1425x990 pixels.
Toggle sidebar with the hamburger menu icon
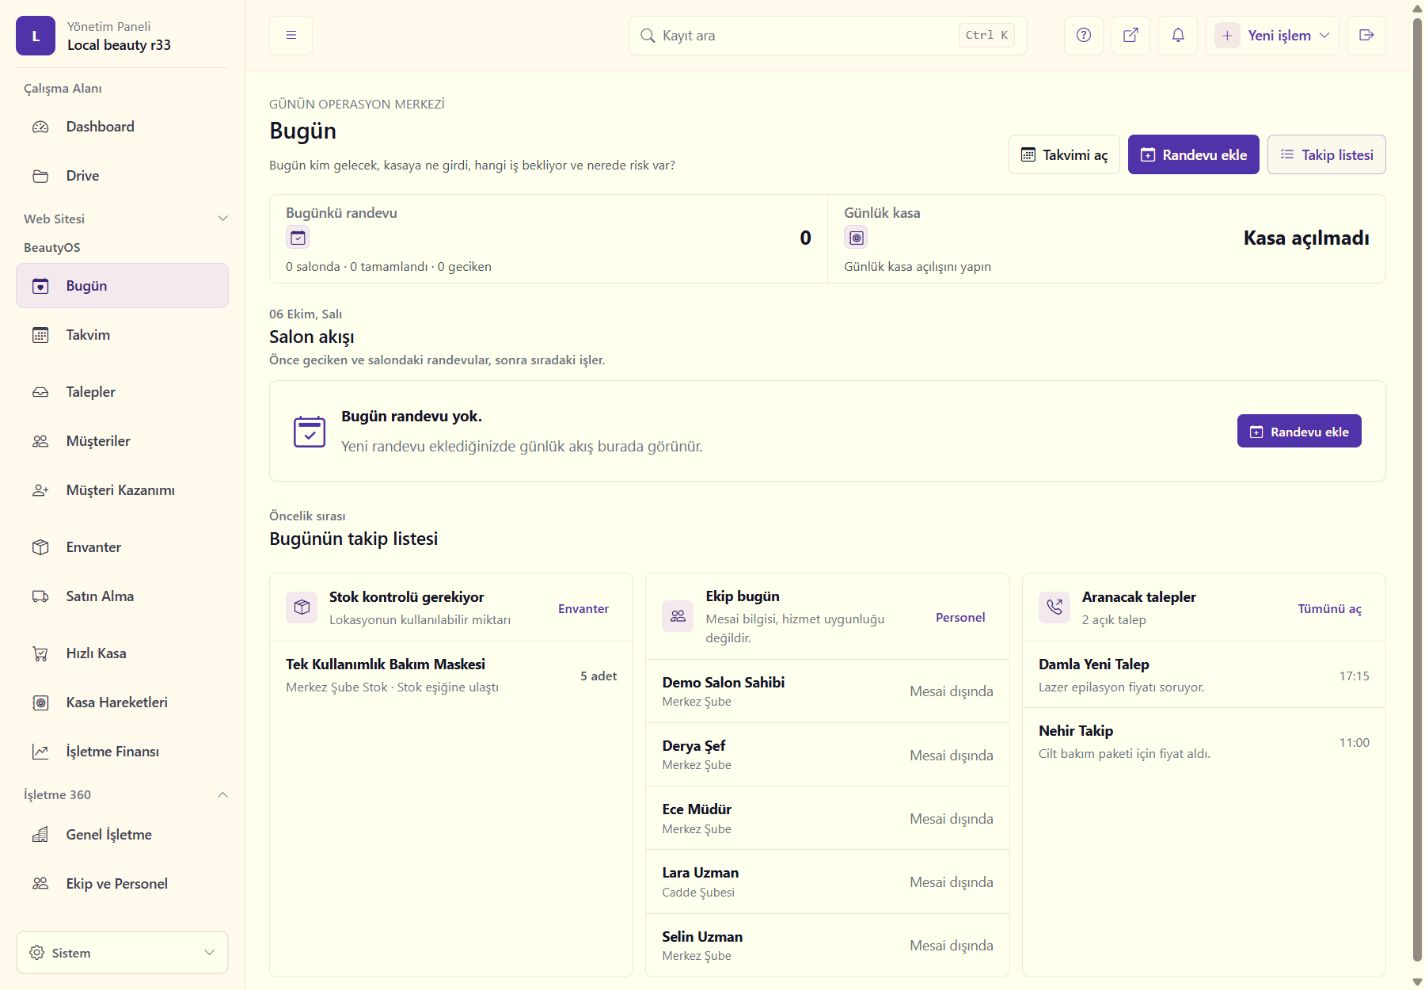tap(291, 35)
